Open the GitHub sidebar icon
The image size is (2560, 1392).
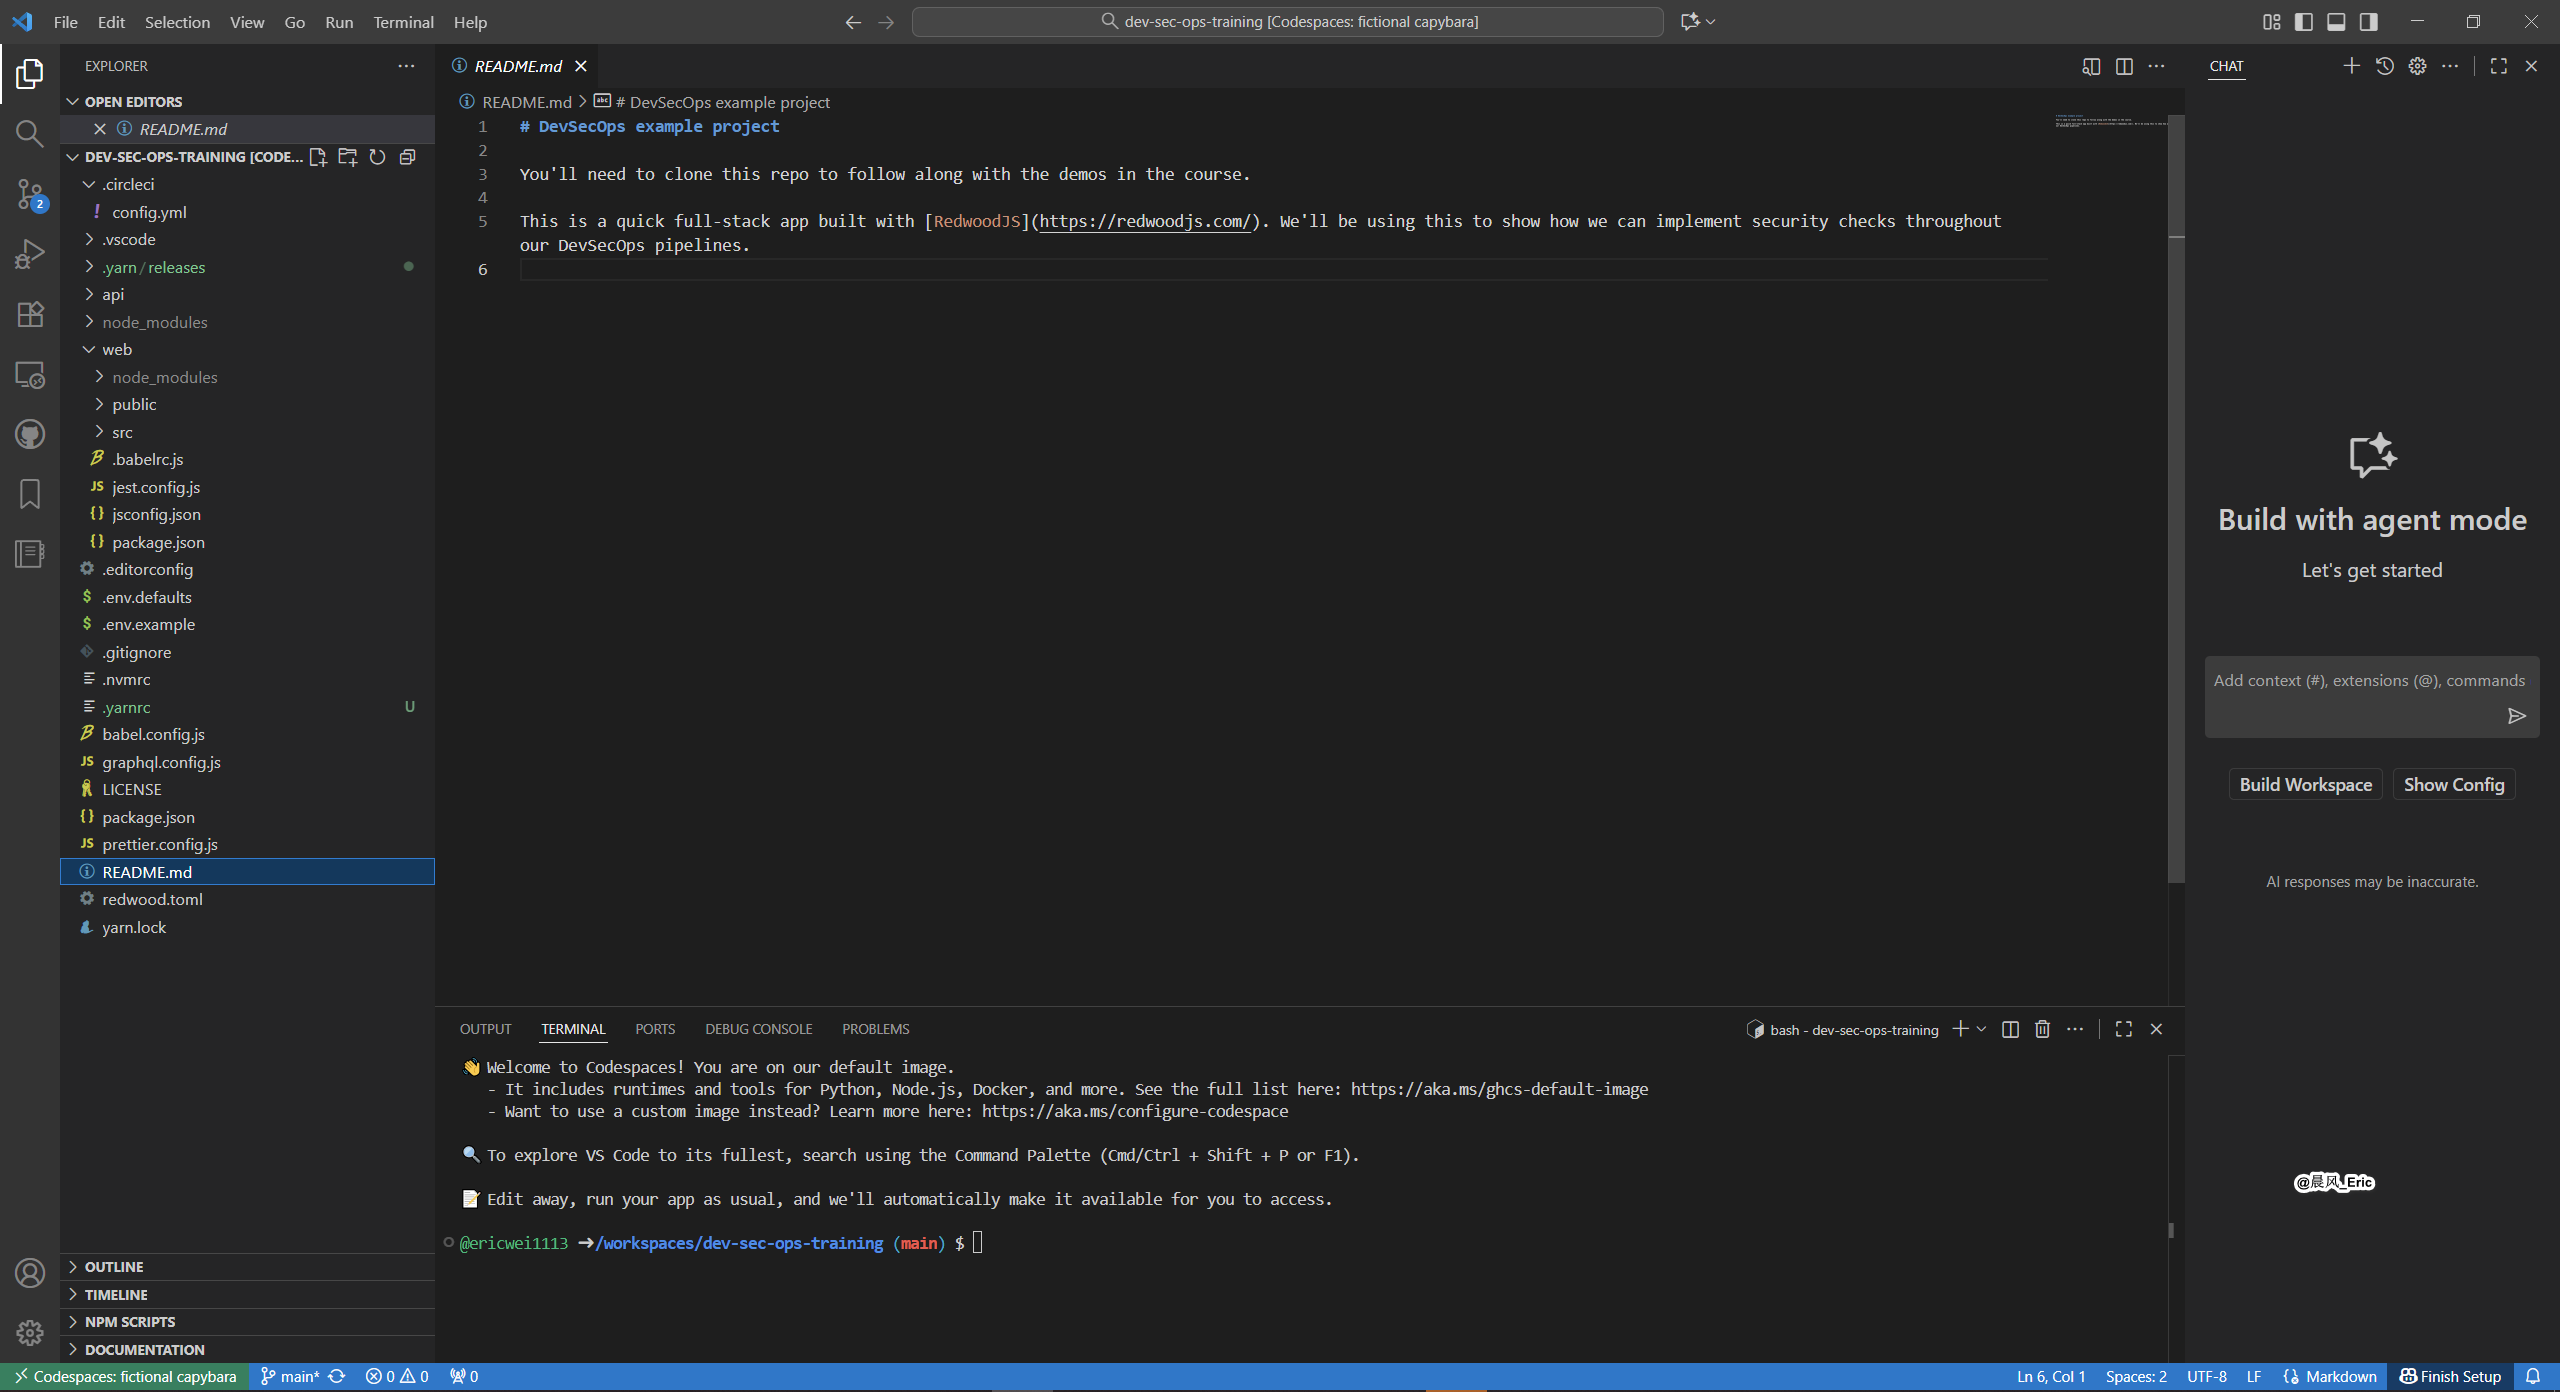pyautogui.click(x=30, y=434)
